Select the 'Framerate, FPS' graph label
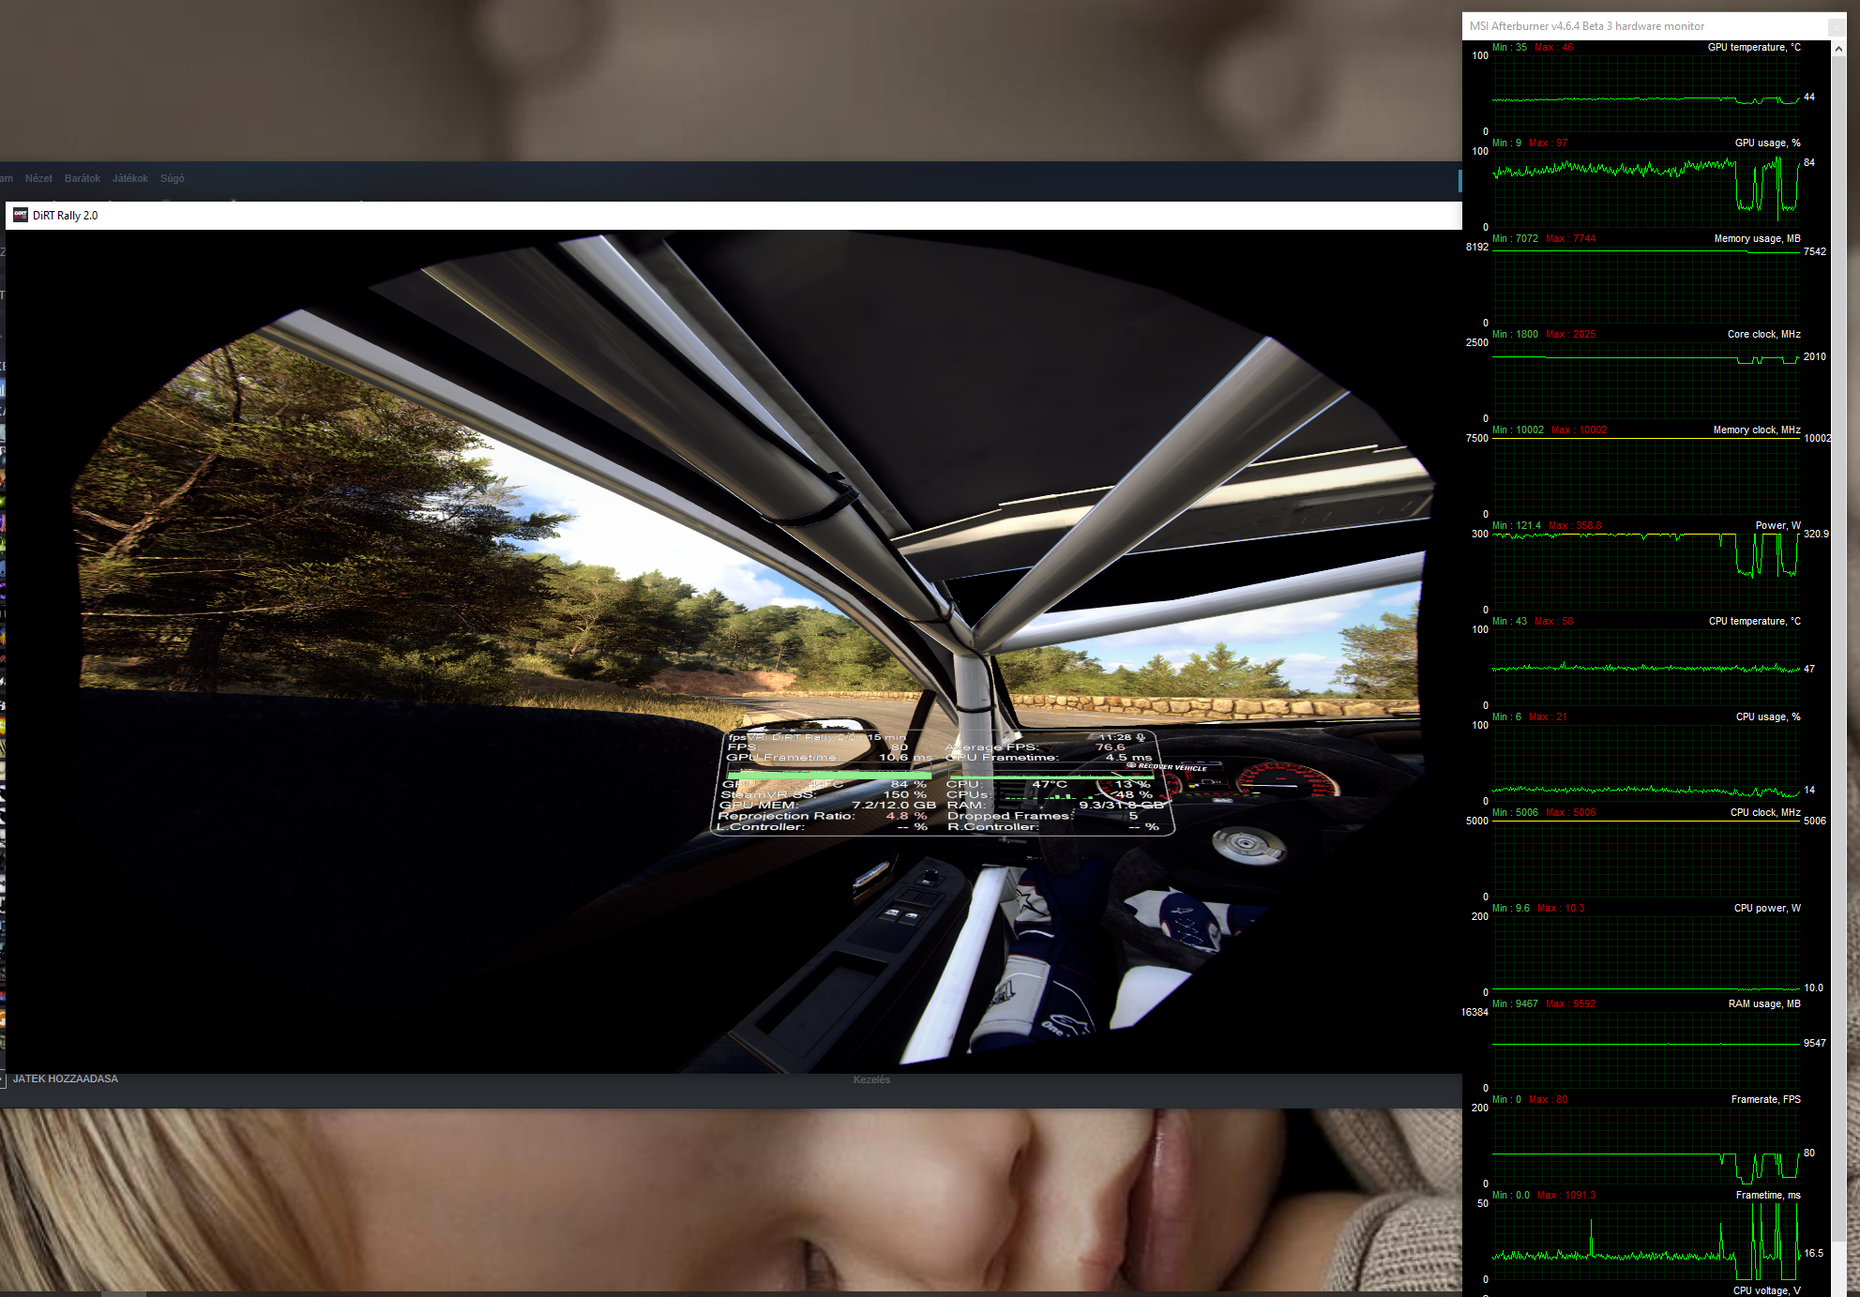This screenshot has width=1860, height=1297. pyautogui.click(x=1766, y=1100)
